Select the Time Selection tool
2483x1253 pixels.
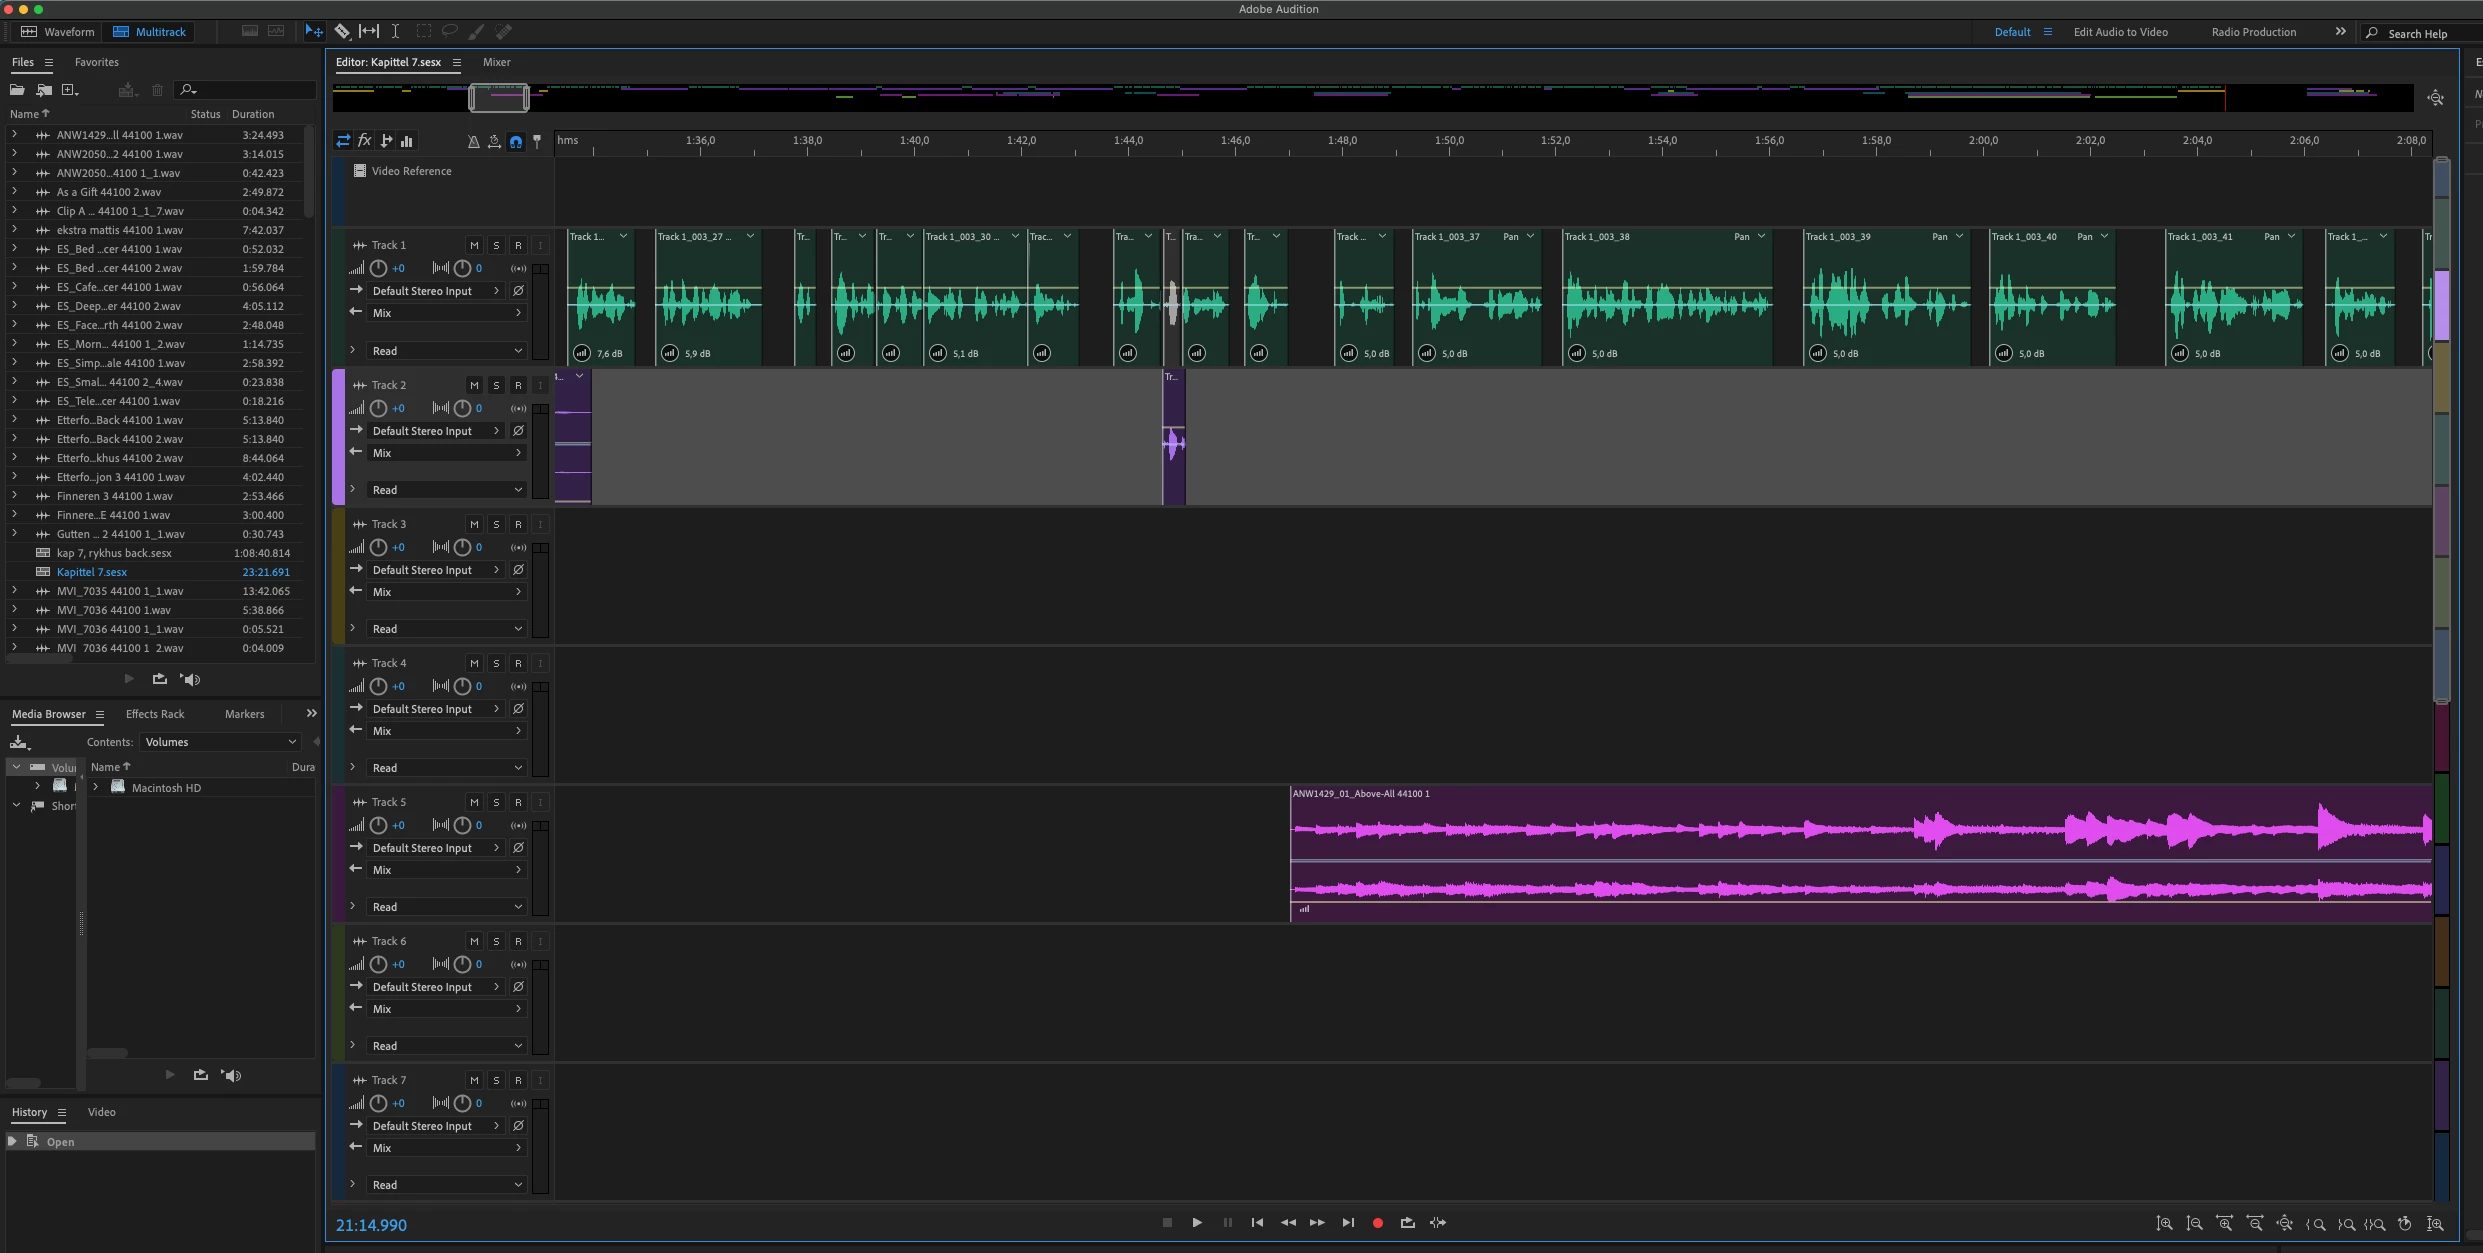click(x=395, y=31)
